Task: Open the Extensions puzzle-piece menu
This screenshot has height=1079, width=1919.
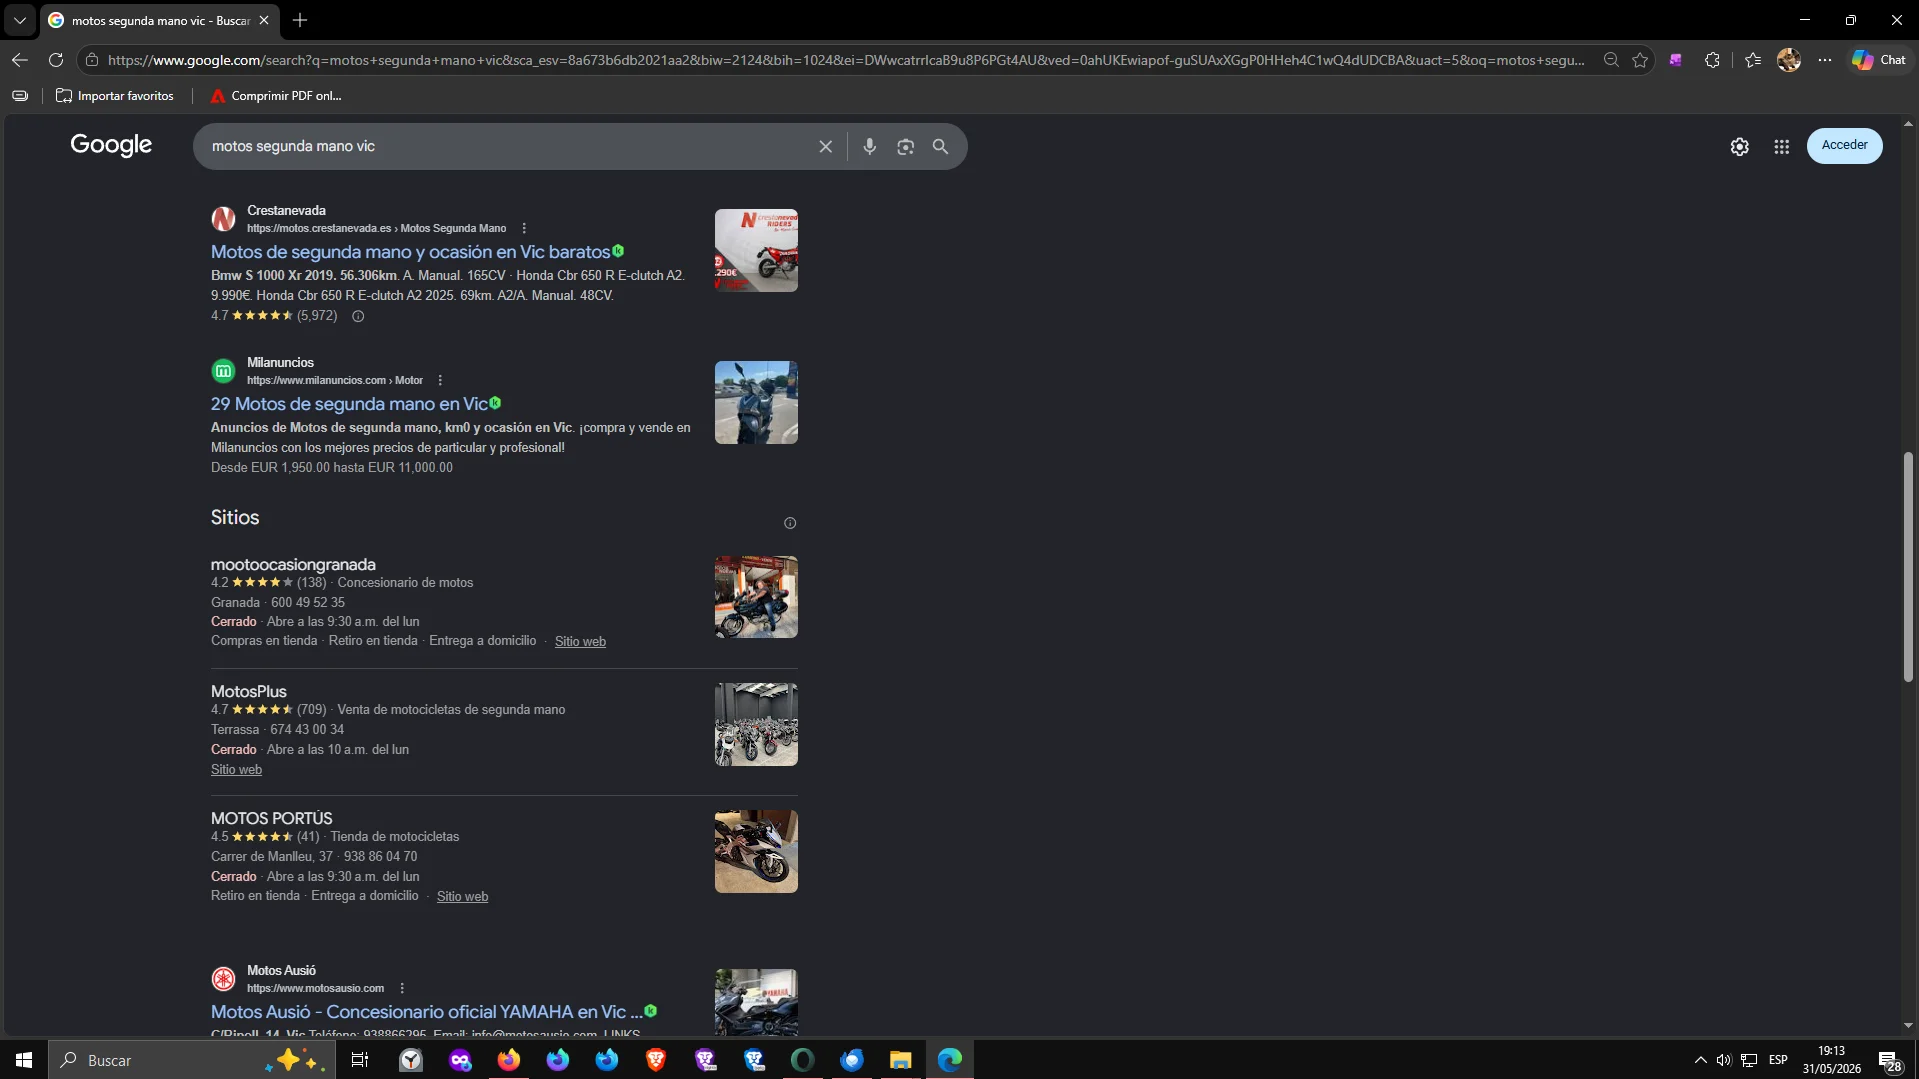Action: (x=1712, y=60)
